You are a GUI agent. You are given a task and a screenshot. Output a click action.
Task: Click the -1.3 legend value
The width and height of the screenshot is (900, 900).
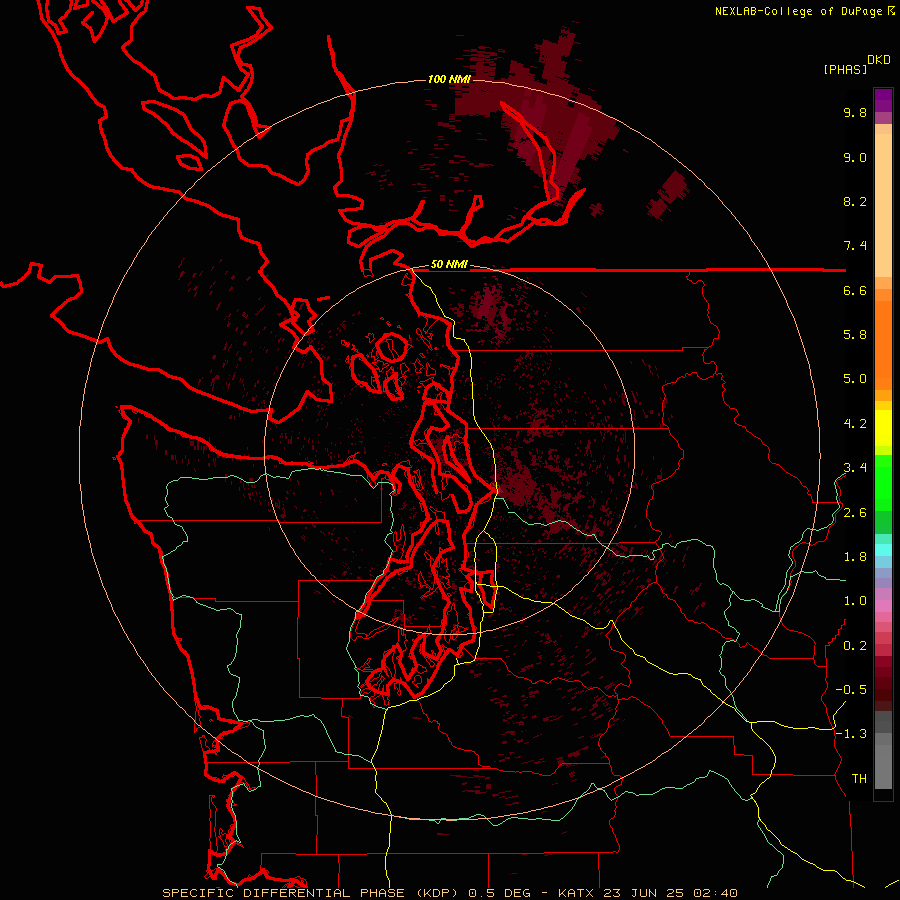click(x=851, y=734)
